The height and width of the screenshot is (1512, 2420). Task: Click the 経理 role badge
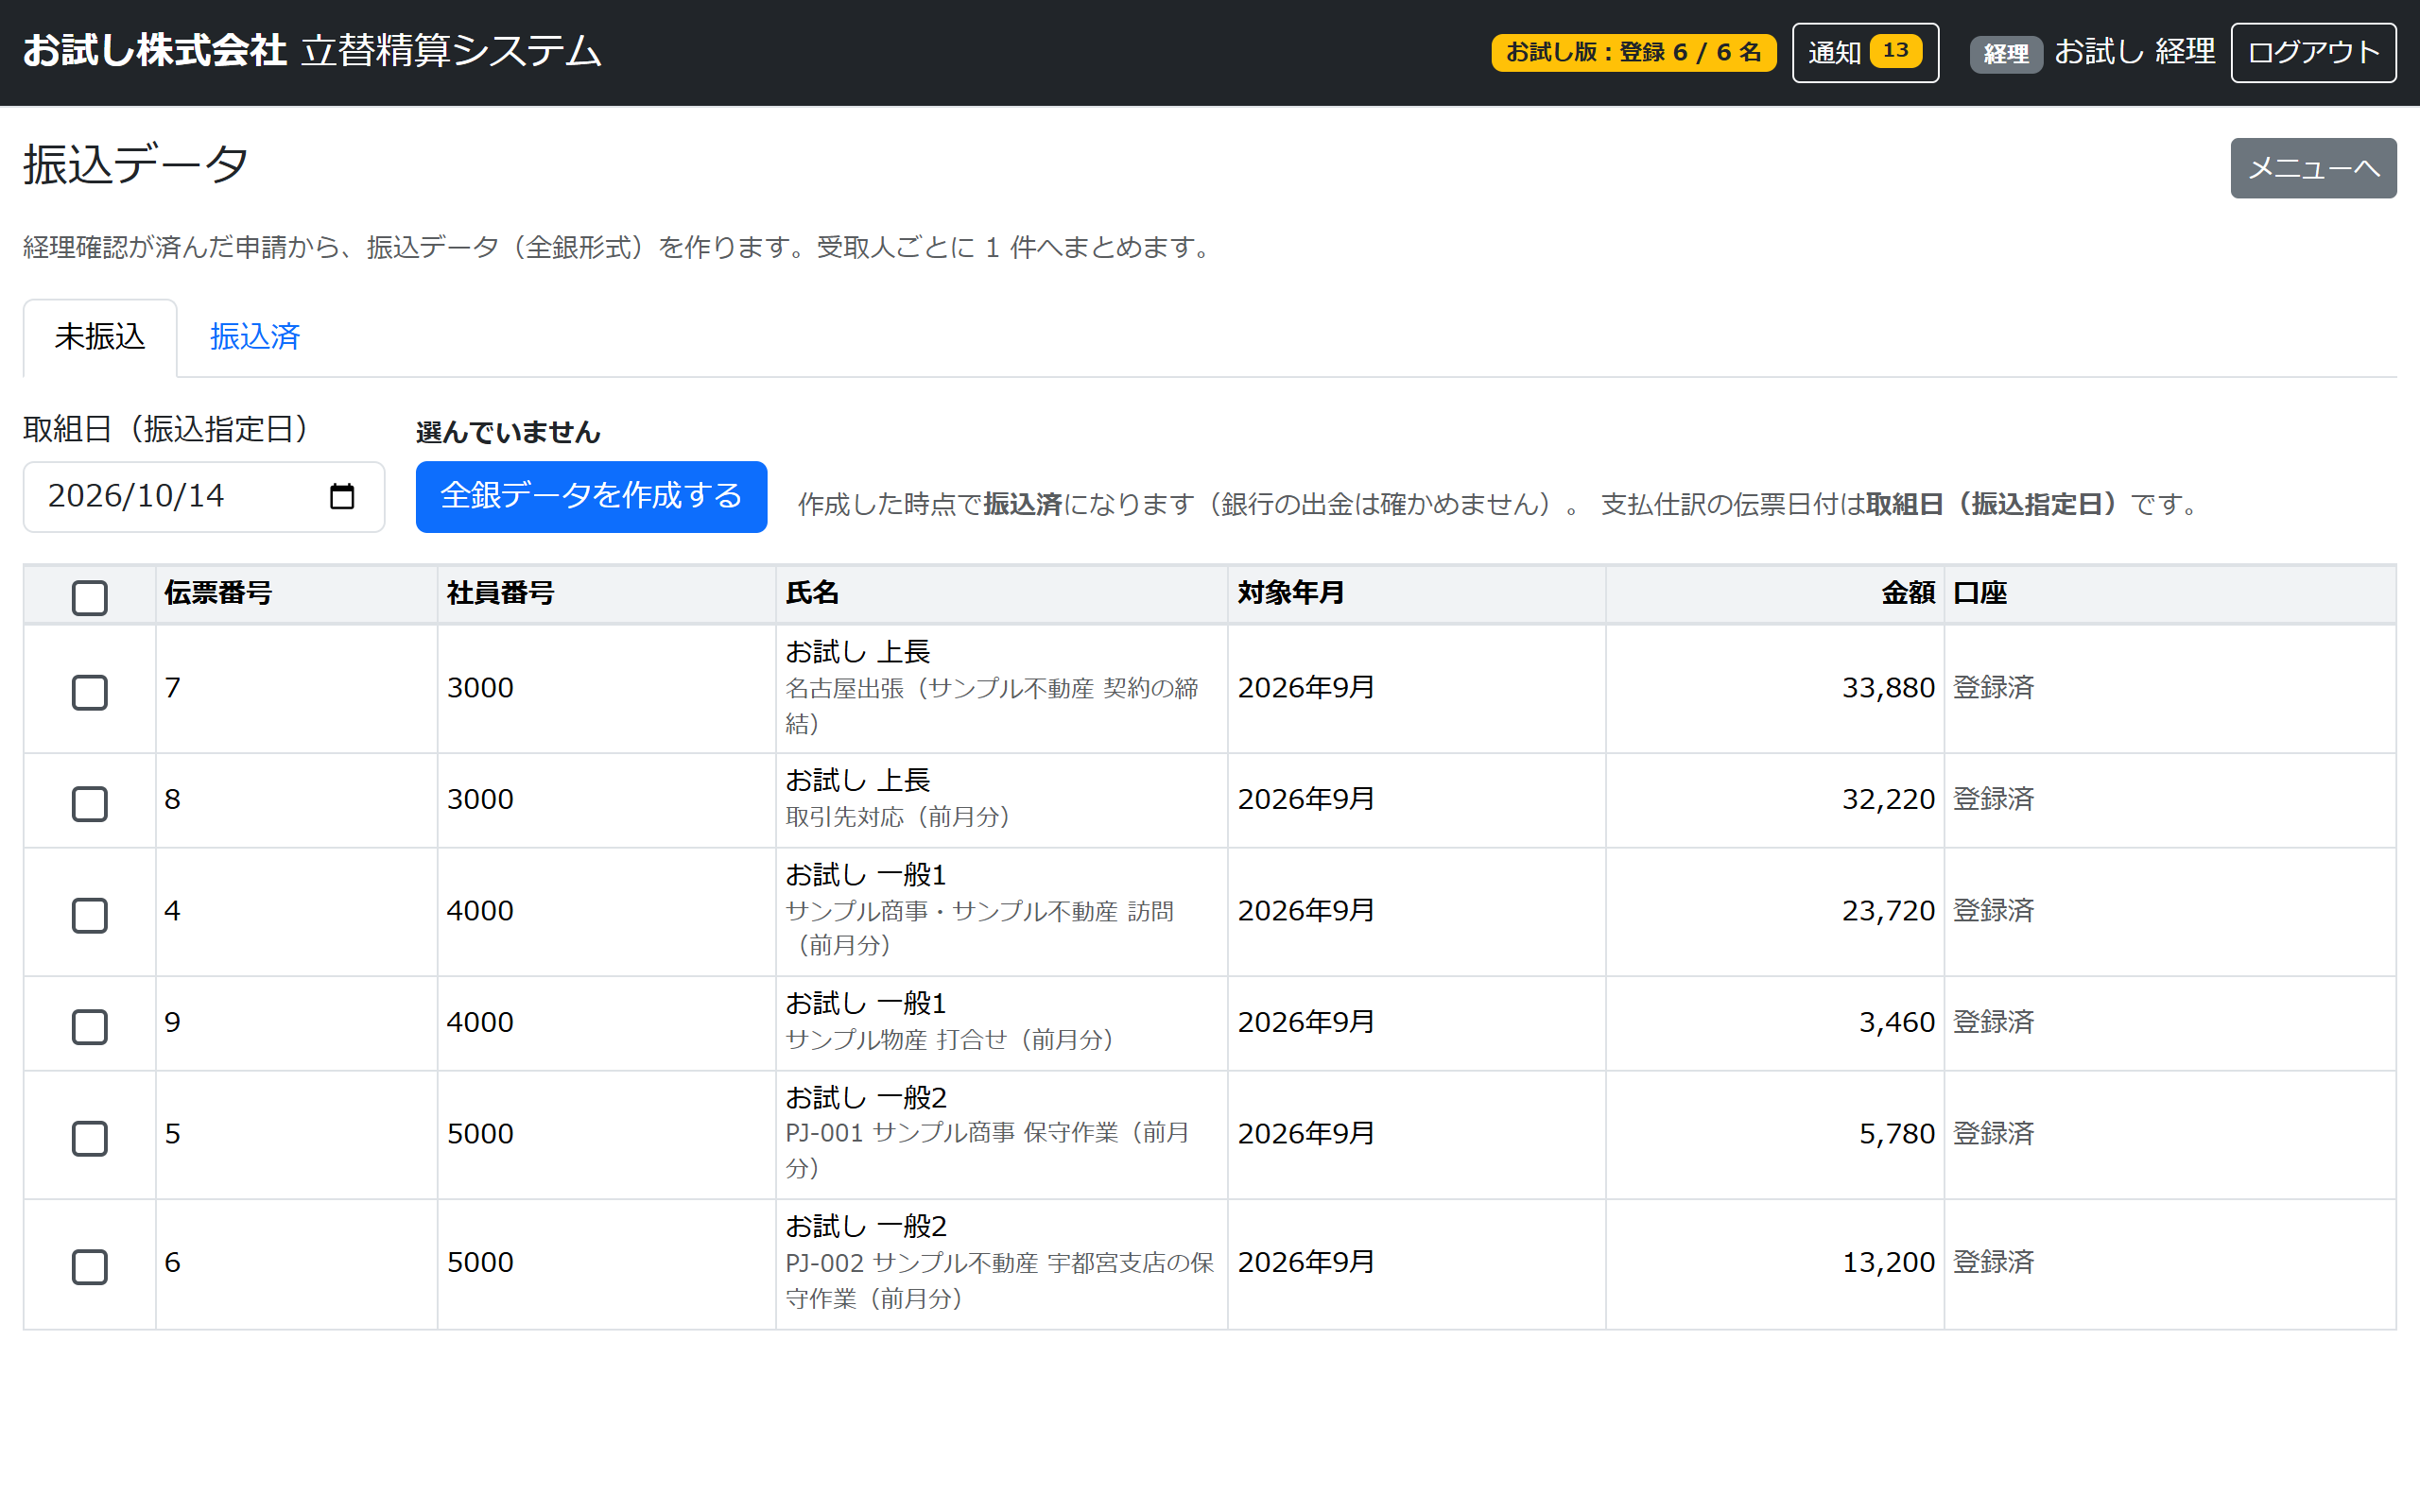point(2005,53)
